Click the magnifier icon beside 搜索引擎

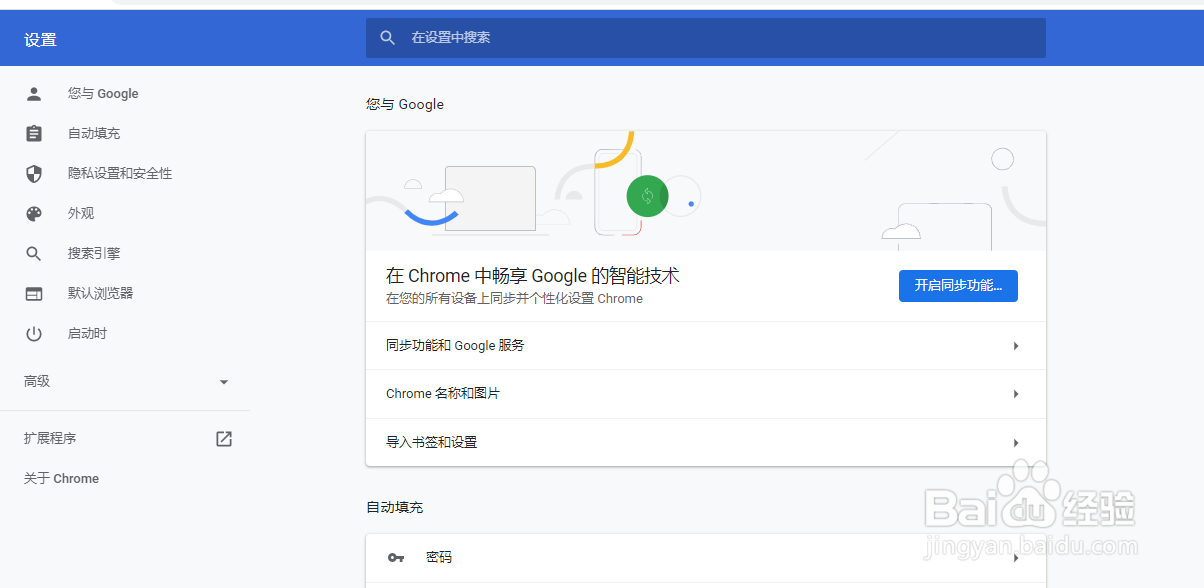coord(34,254)
